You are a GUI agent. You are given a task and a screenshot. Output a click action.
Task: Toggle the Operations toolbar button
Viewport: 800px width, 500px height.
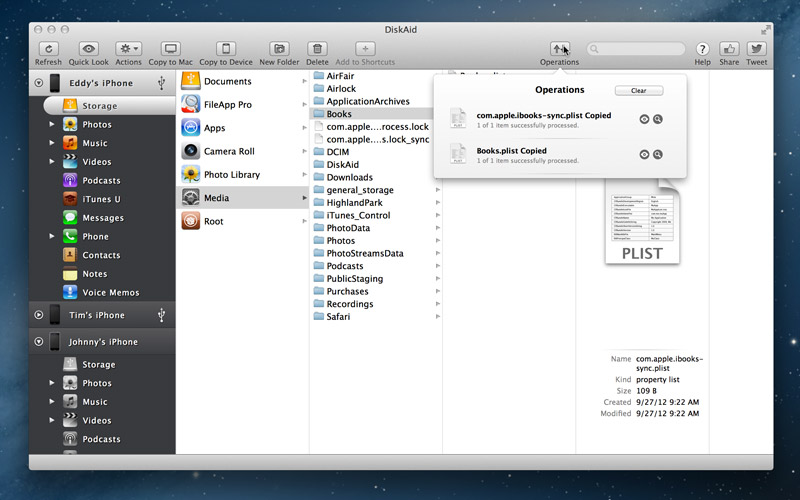[559, 49]
